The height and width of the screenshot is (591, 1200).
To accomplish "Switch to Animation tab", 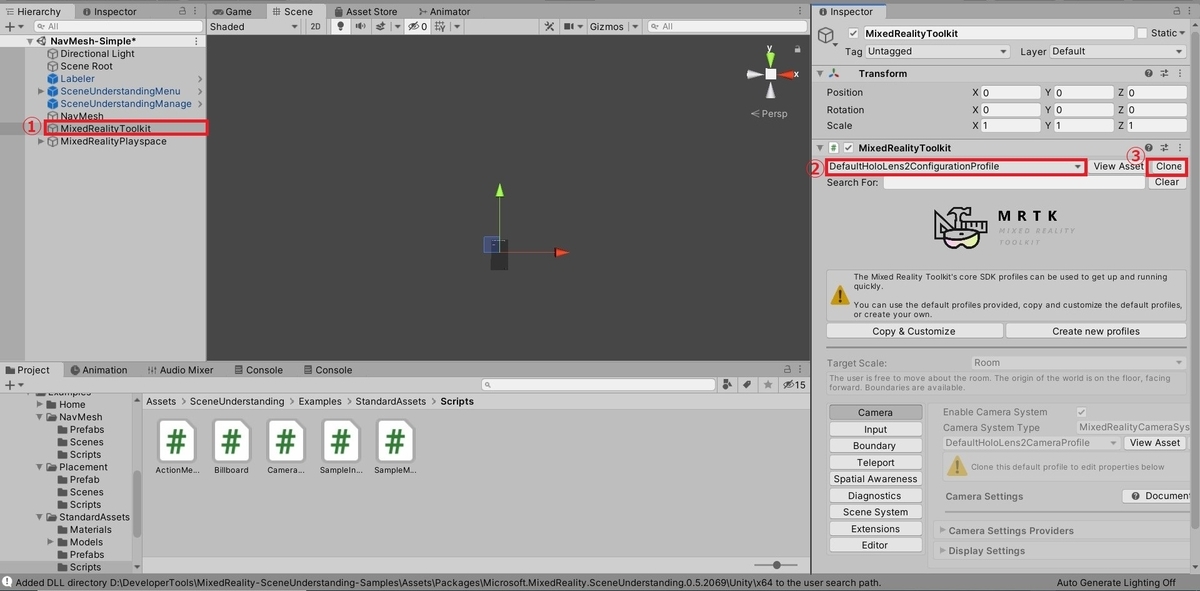I will [97, 370].
